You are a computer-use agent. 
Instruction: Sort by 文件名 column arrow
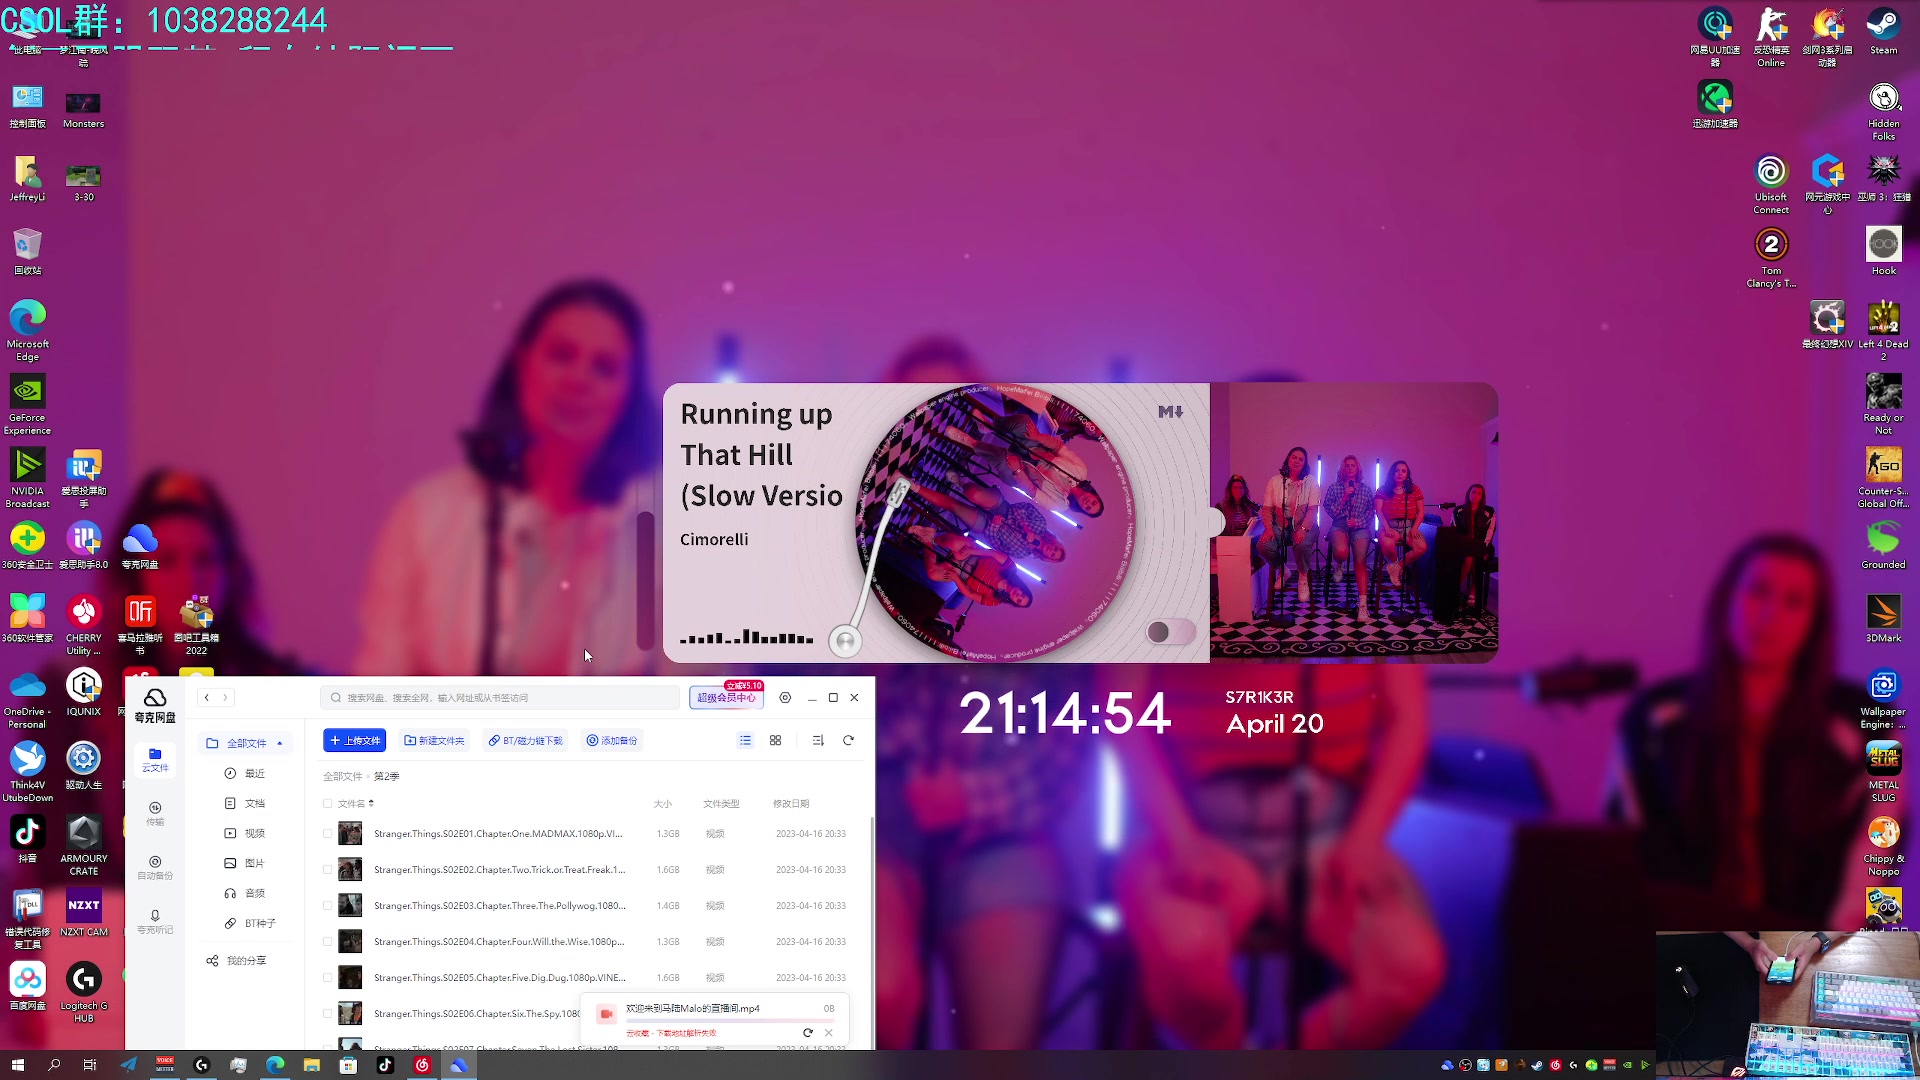[371, 803]
